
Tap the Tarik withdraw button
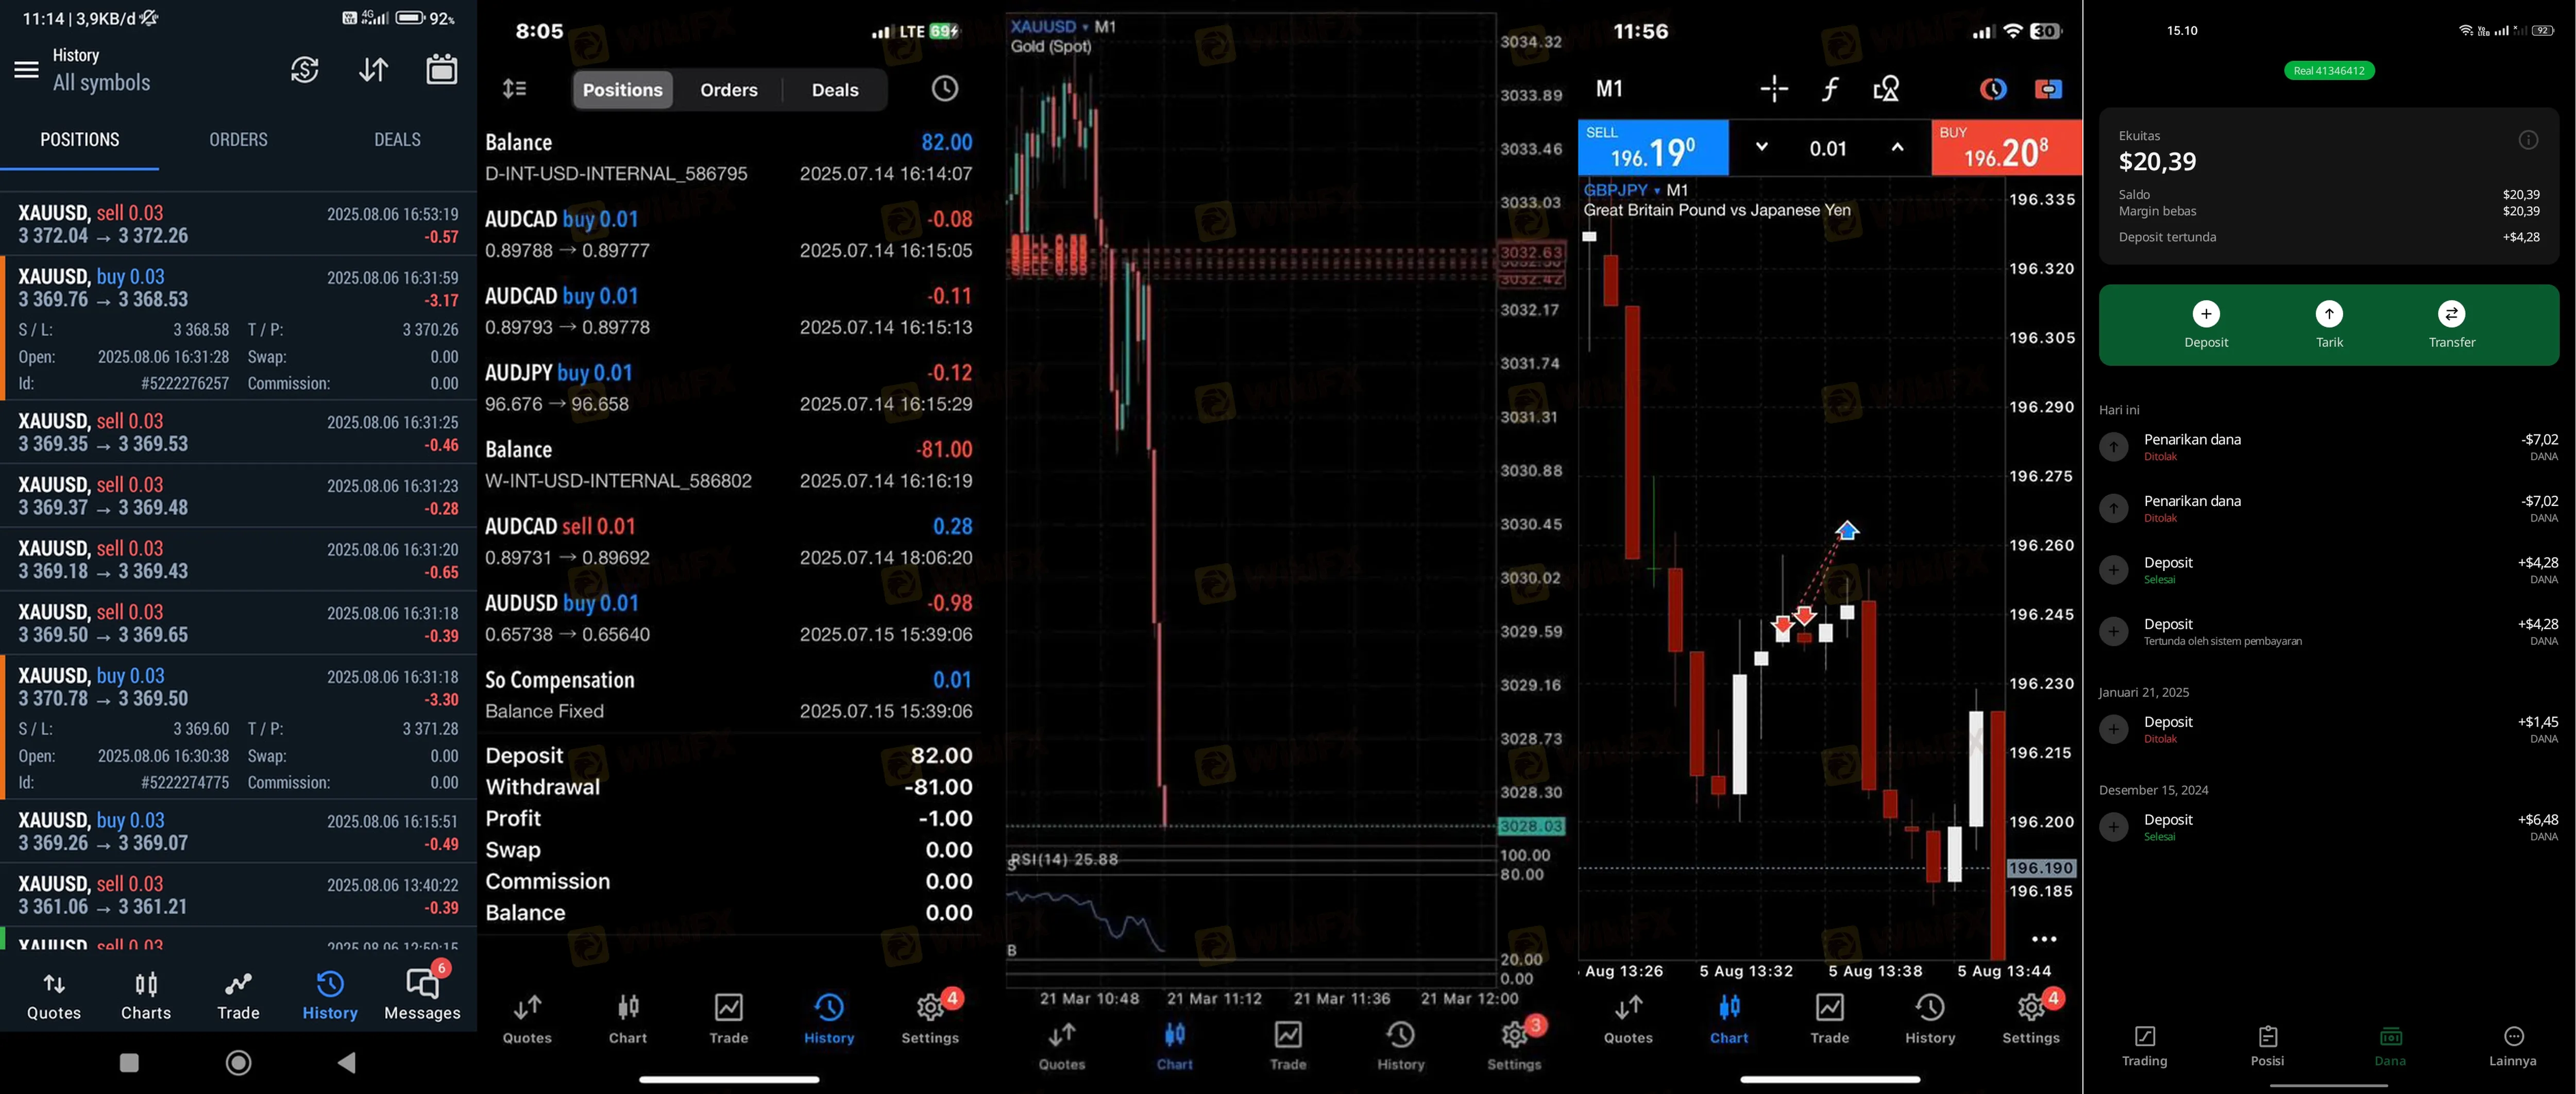coord(2329,324)
